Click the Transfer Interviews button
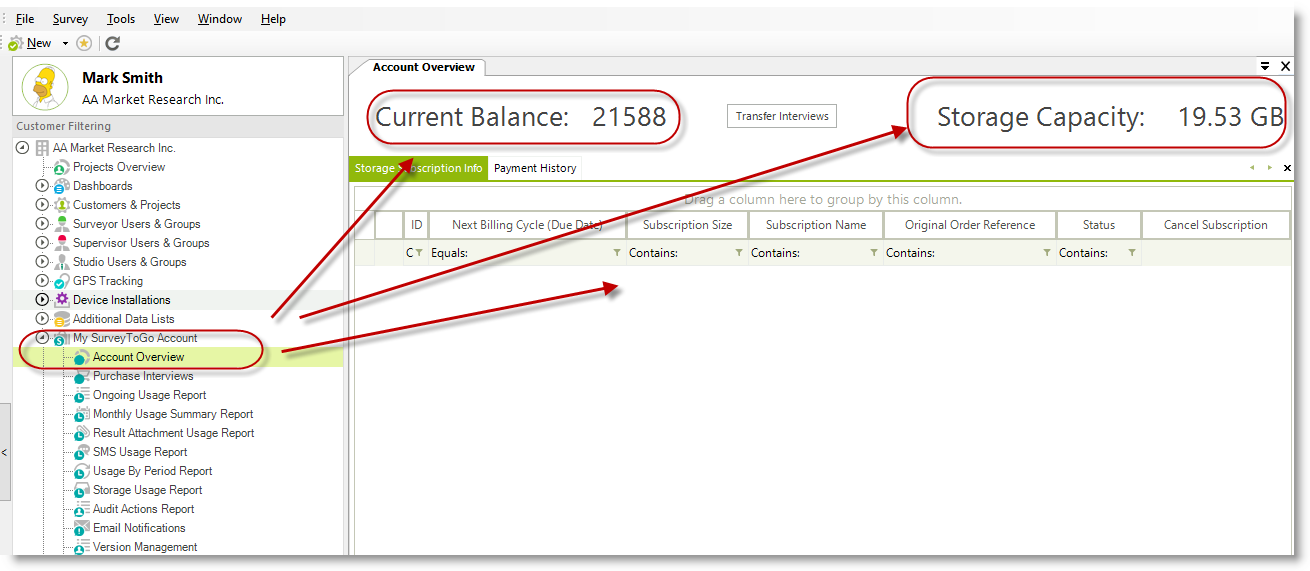The image size is (1310, 571). [782, 116]
